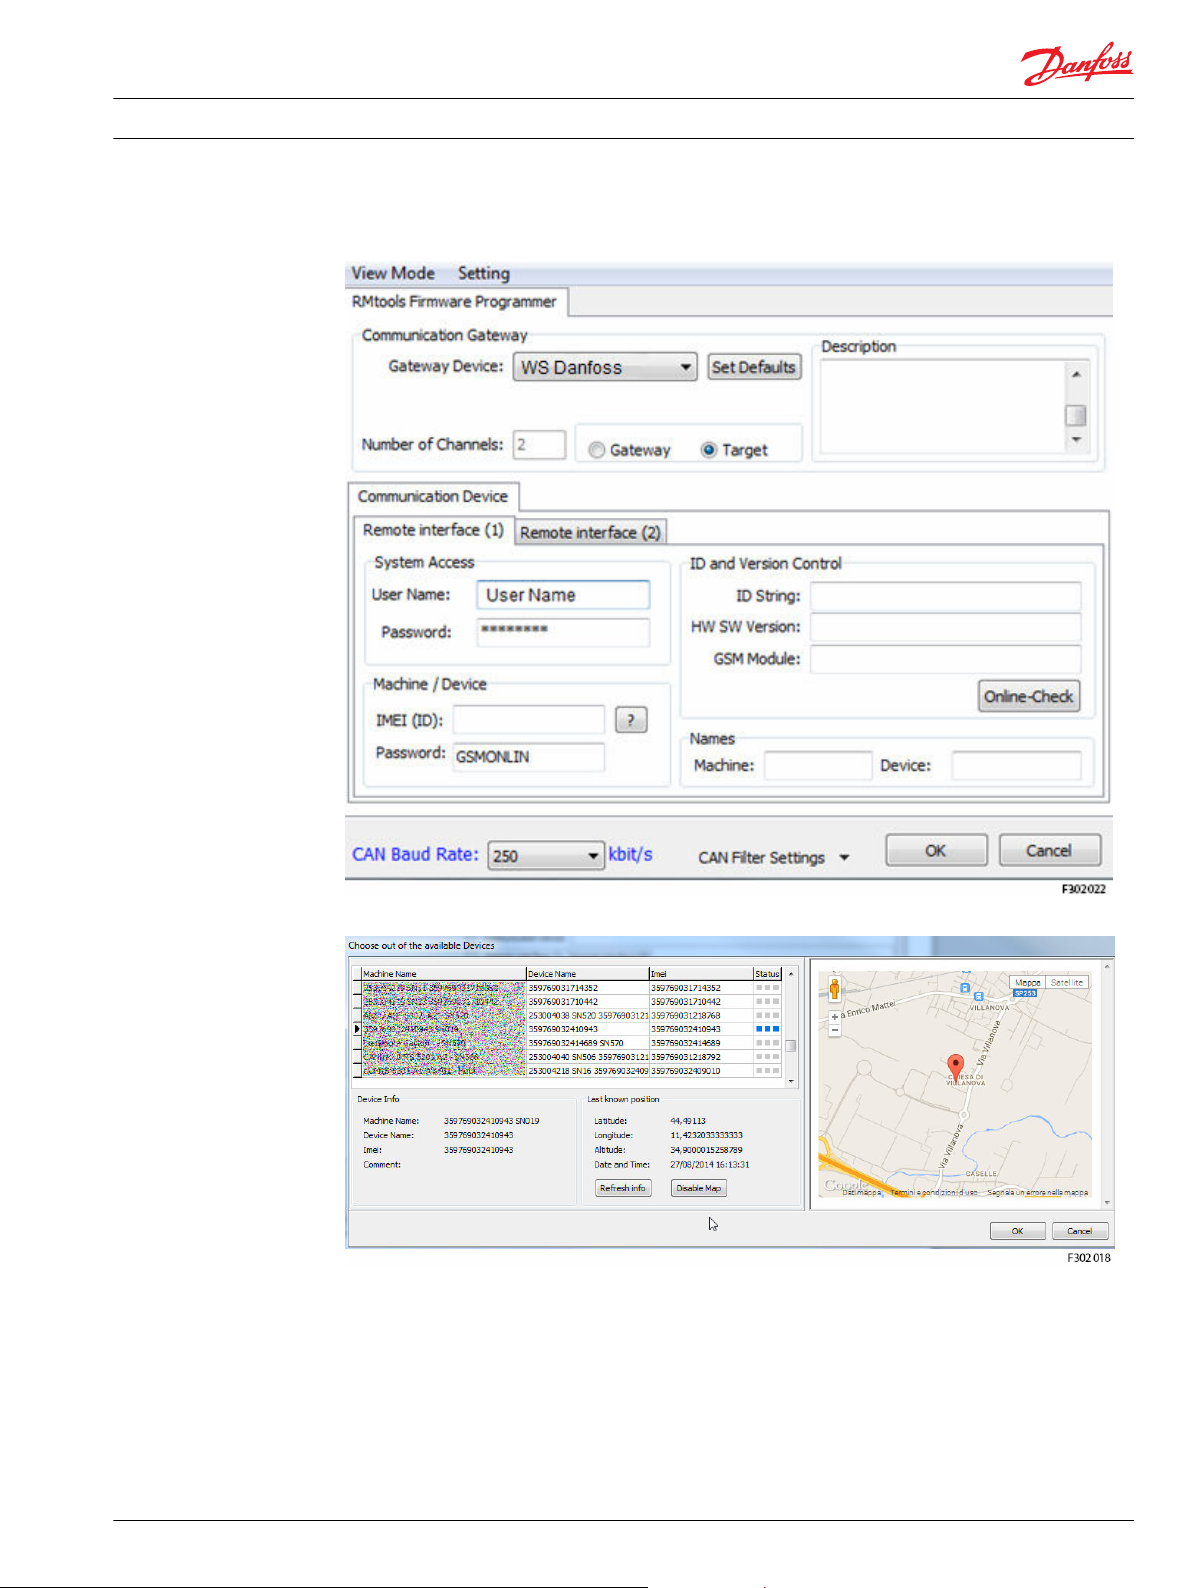The width and height of the screenshot is (1192, 1588).
Task: Open the Setting menu
Action: [x=484, y=273]
